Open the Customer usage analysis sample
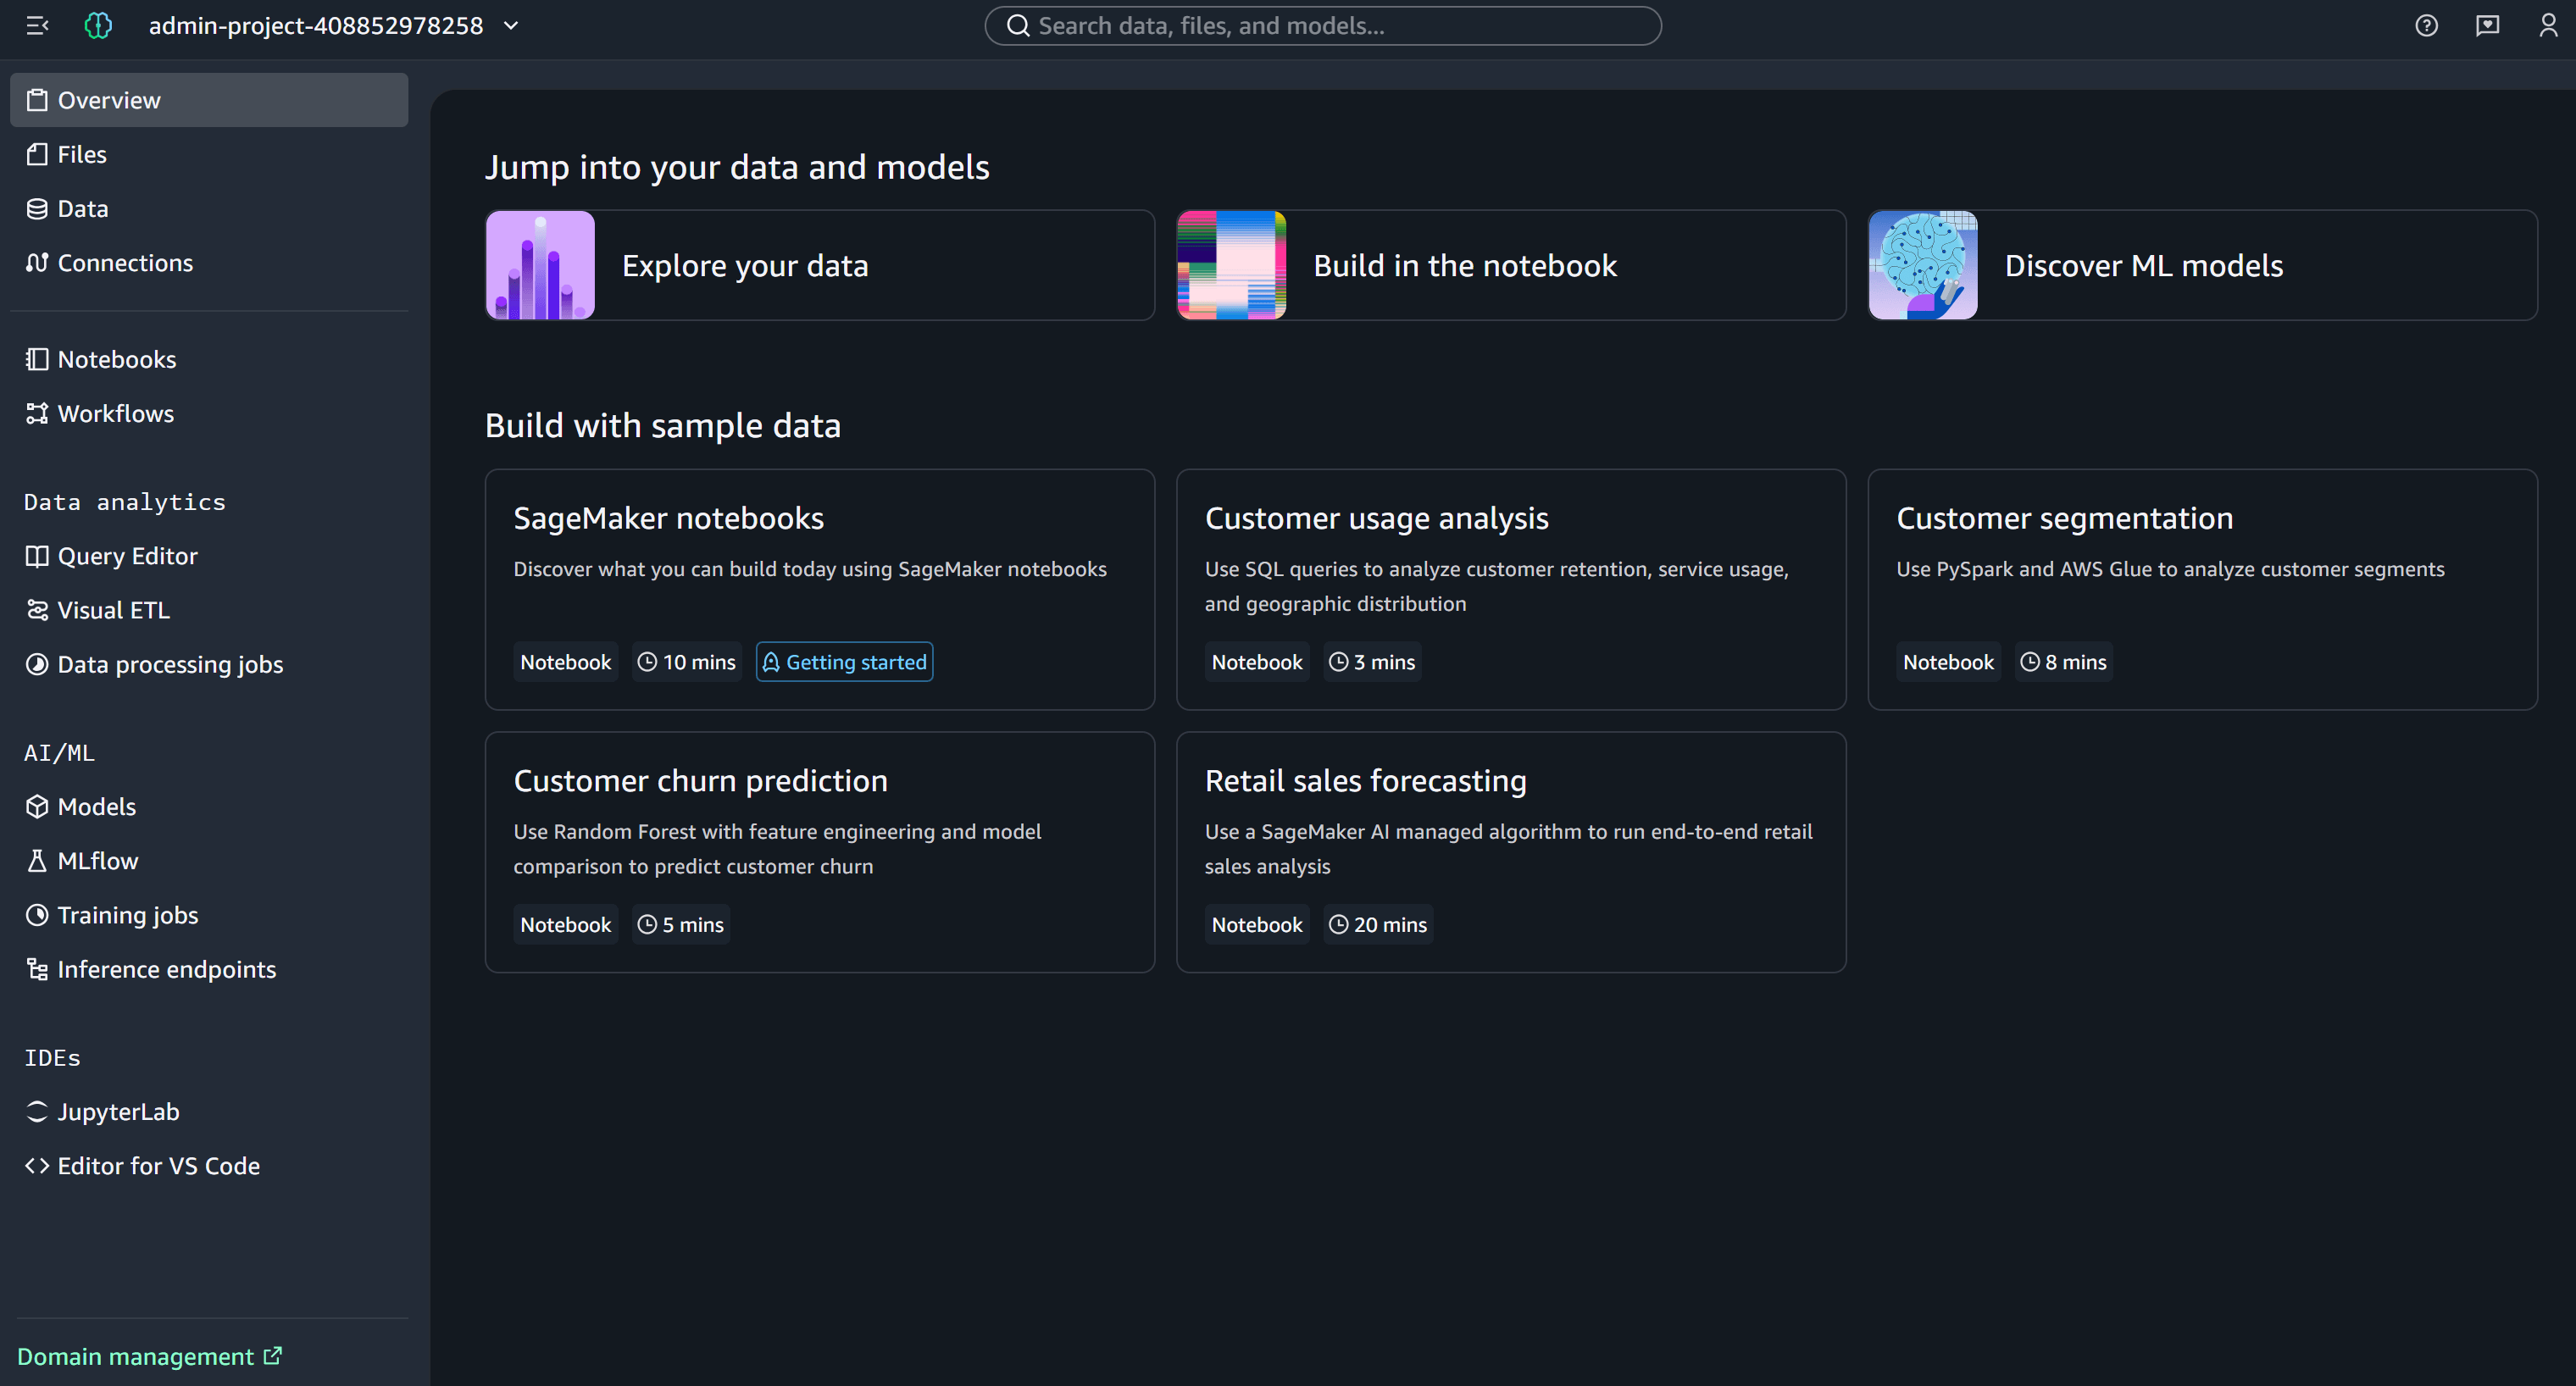Viewport: 2576px width, 1386px height. 1511,589
